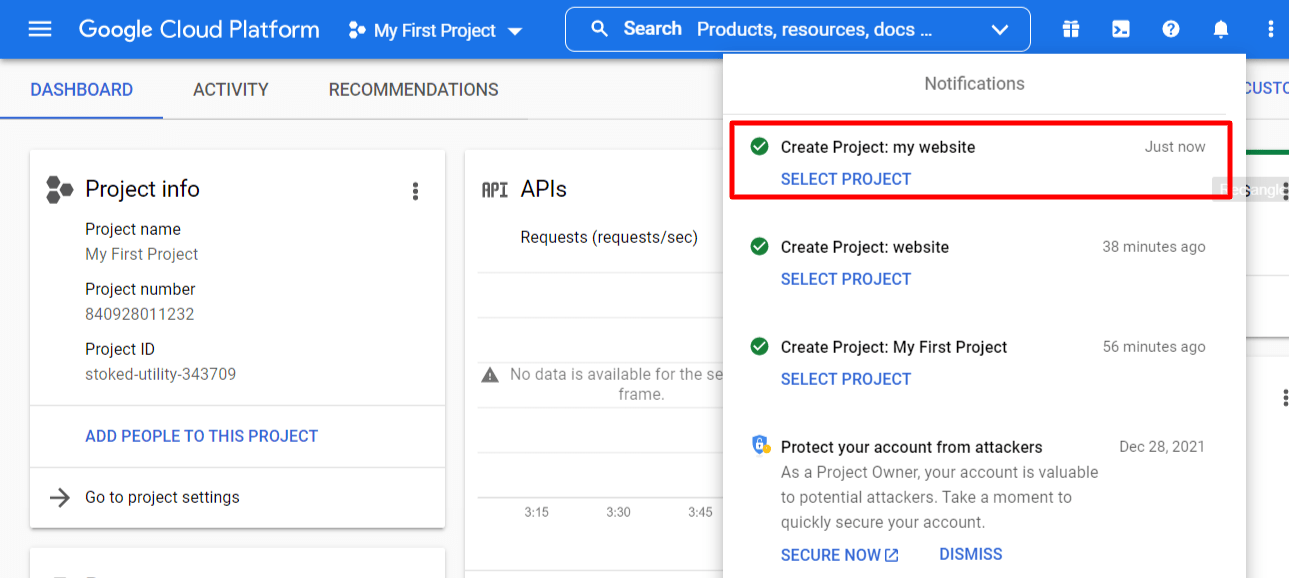The width and height of the screenshot is (1289, 578).
Task: Select project for 'website' notification
Action: [x=846, y=279]
